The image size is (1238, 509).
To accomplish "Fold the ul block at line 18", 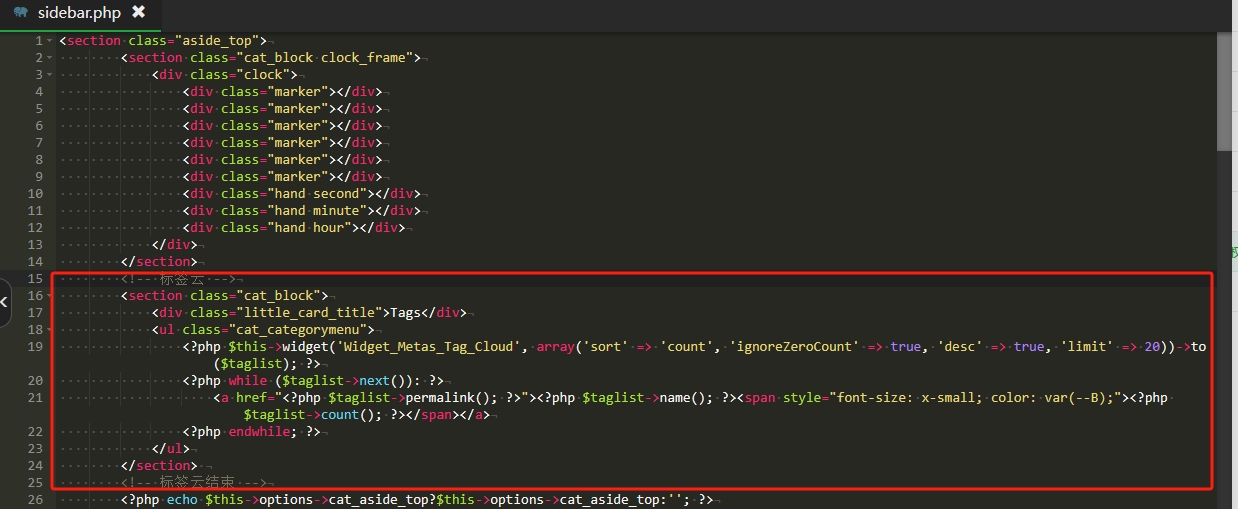I will [x=52, y=330].
